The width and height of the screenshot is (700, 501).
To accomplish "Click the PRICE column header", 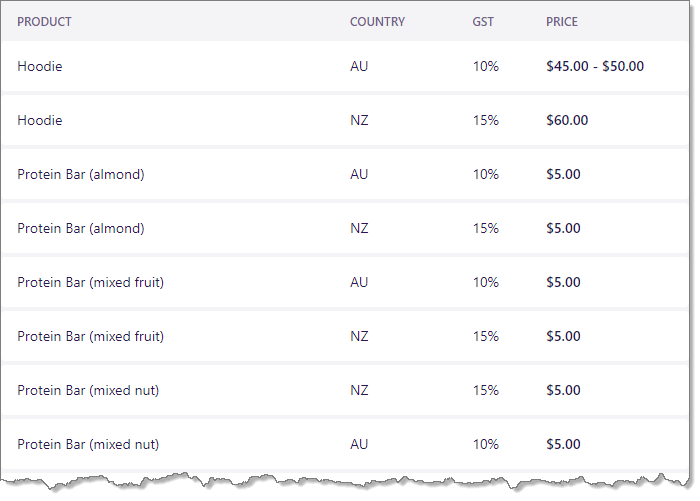I will 562,22.
